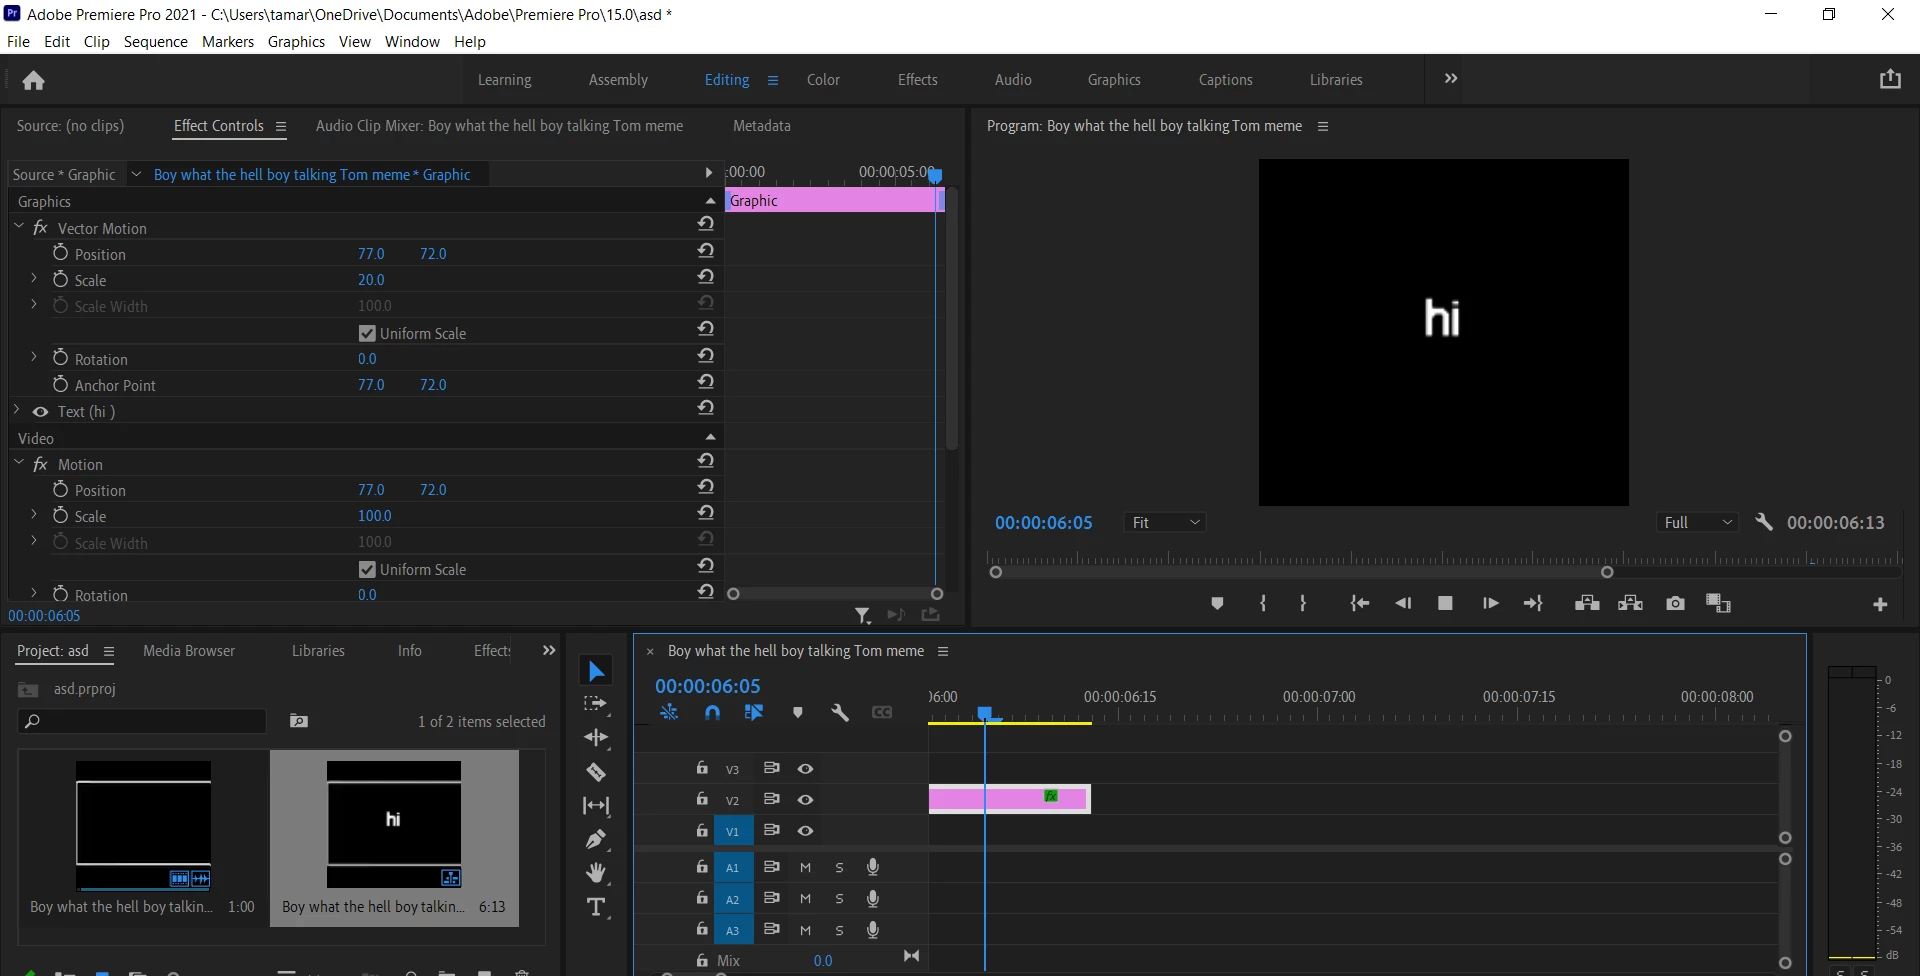The image size is (1920, 976).
Task: Collapse the Vector Motion effect
Action: tap(19, 227)
